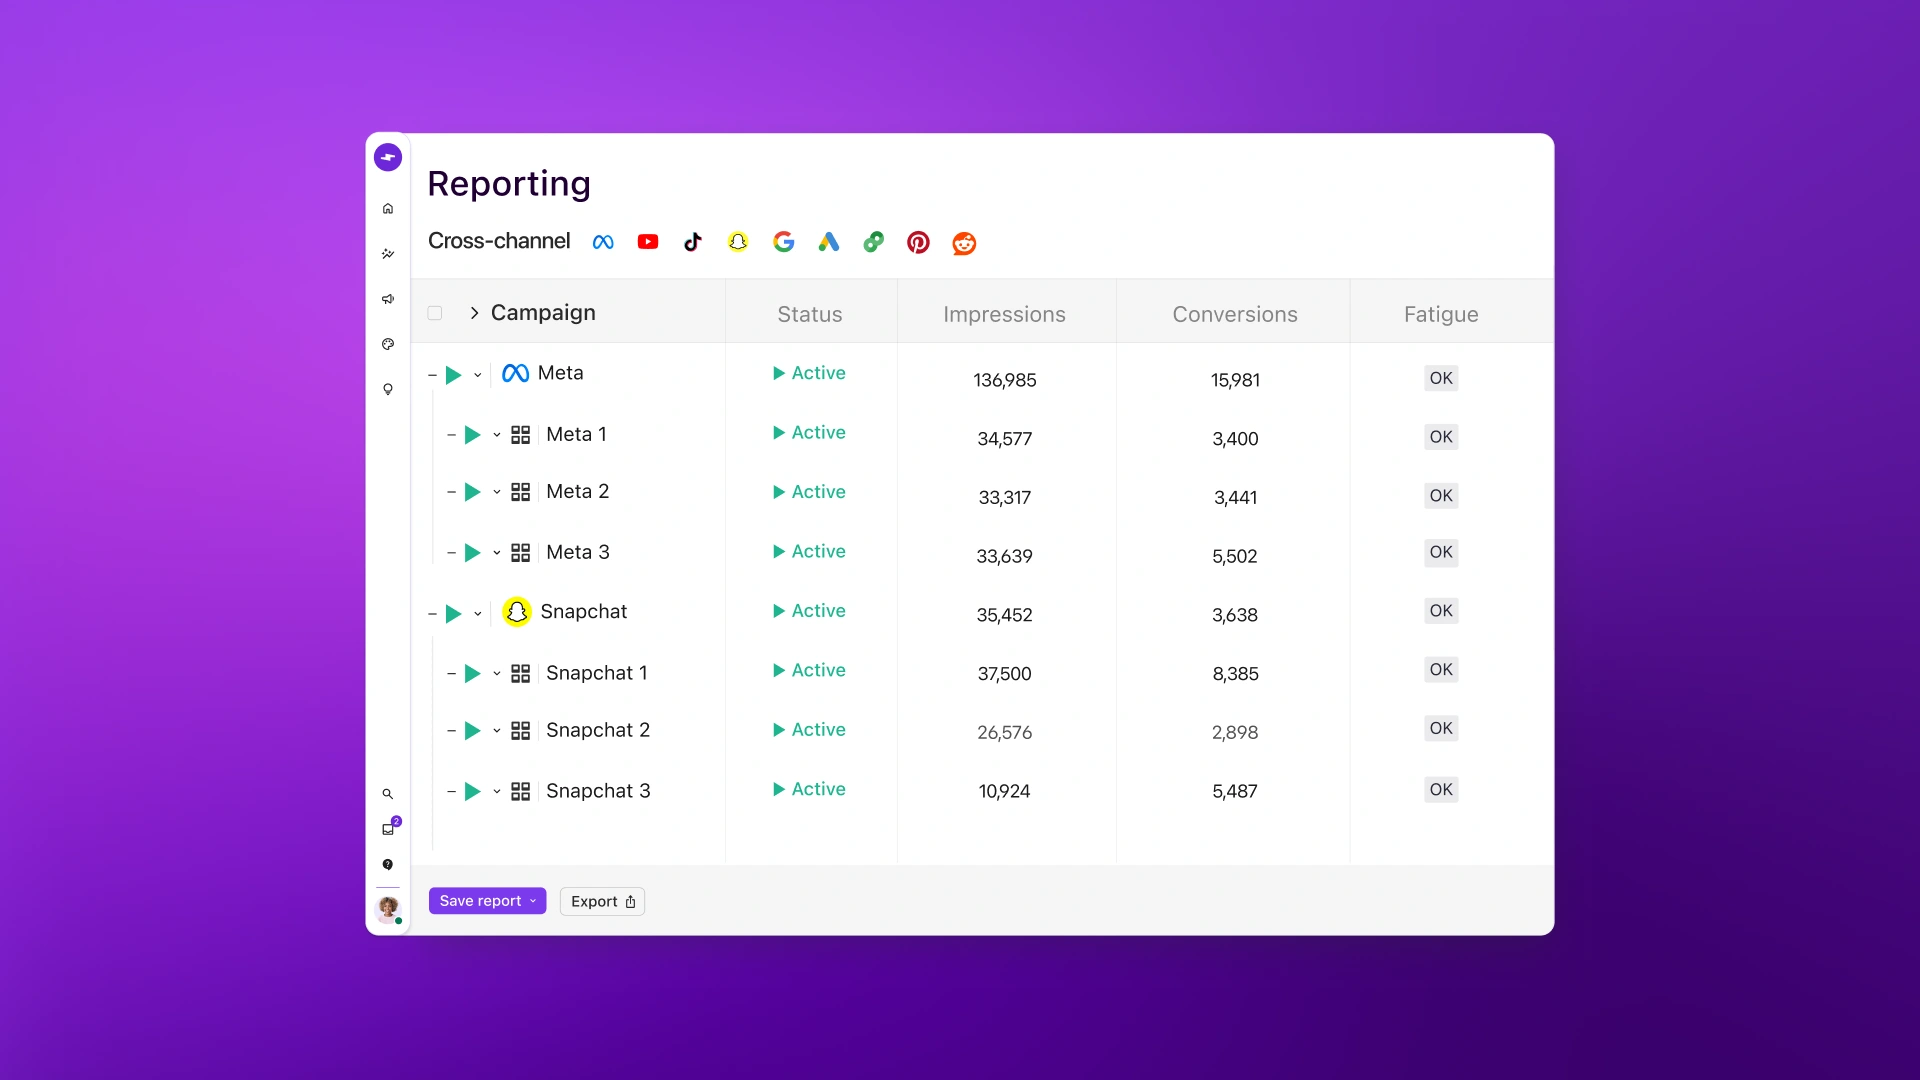Open the Snapchat 3 row dropdown chevron

(497, 792)
